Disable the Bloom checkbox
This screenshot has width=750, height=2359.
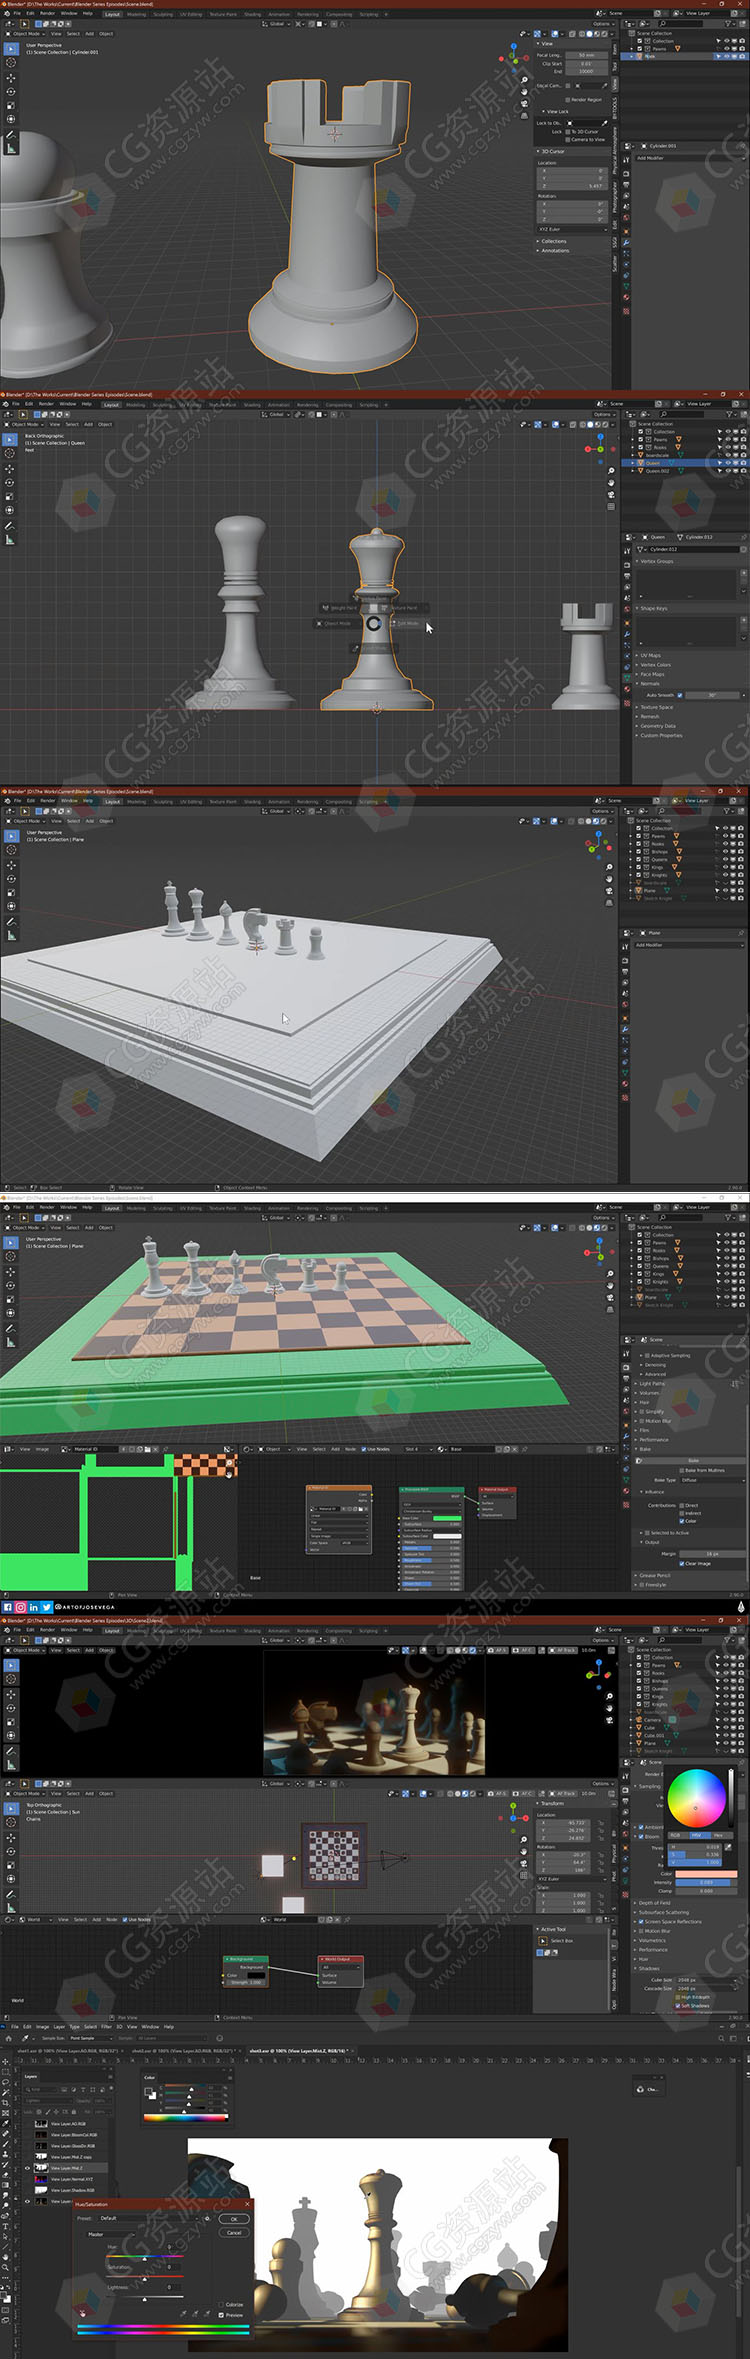[641, 1836]
